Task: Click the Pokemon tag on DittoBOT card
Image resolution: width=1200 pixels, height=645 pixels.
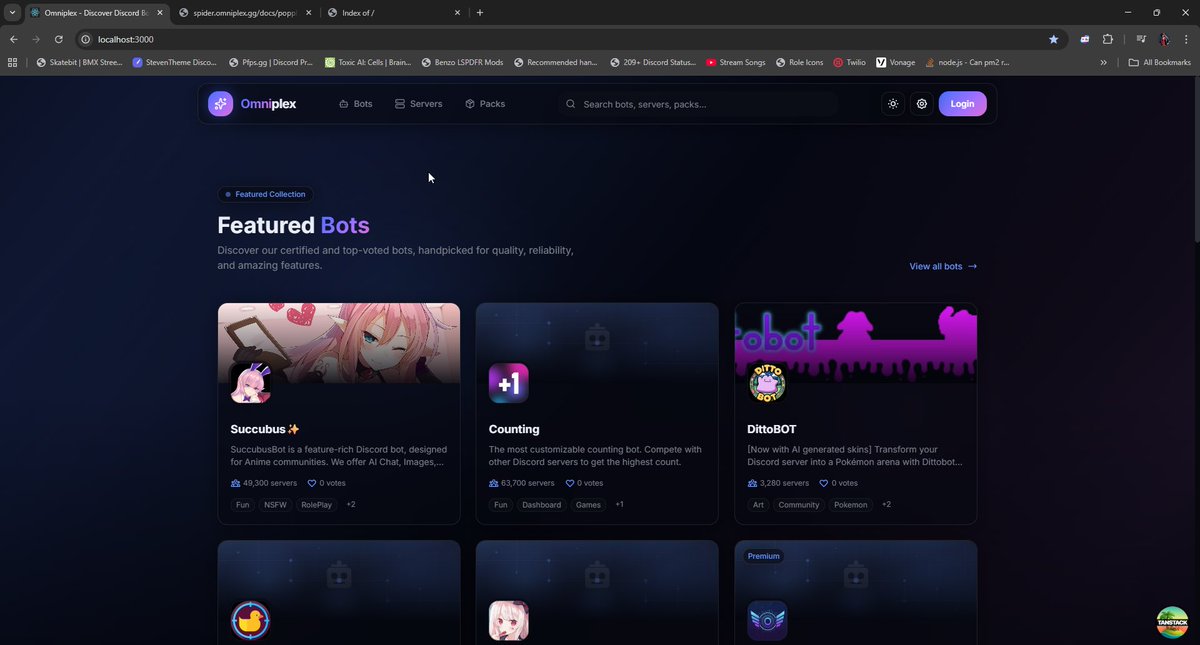Action: tap(851, 505)
